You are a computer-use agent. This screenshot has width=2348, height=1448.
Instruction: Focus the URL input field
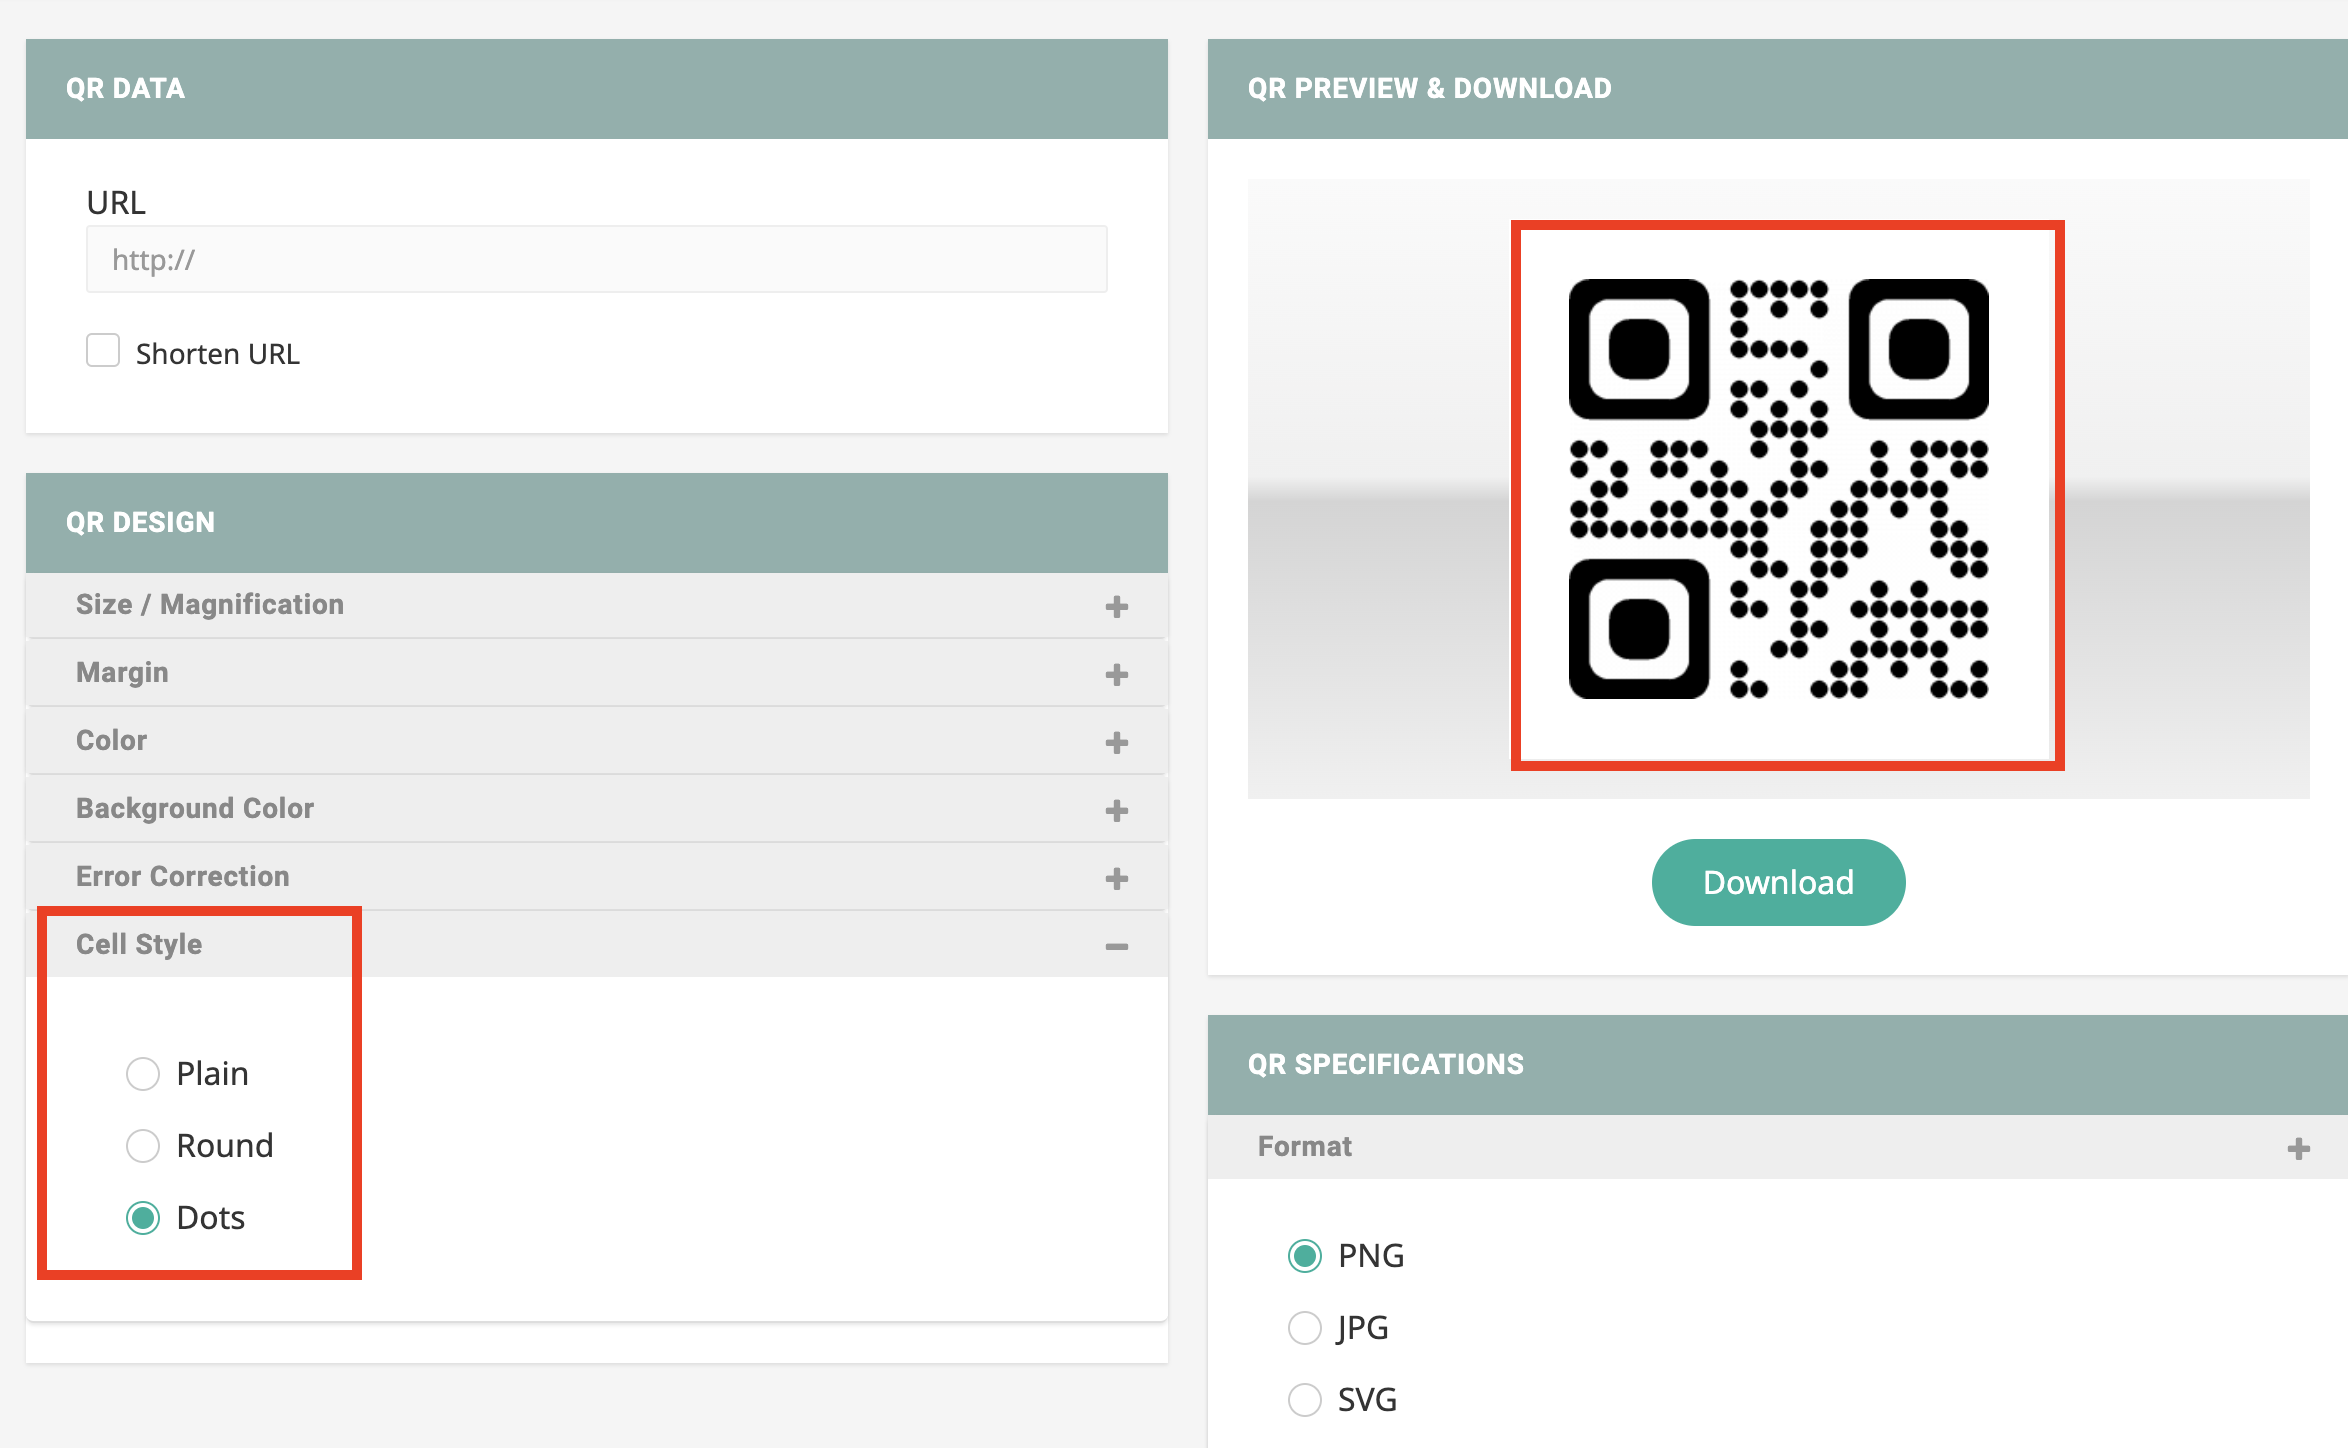click(x=596, y=260)
